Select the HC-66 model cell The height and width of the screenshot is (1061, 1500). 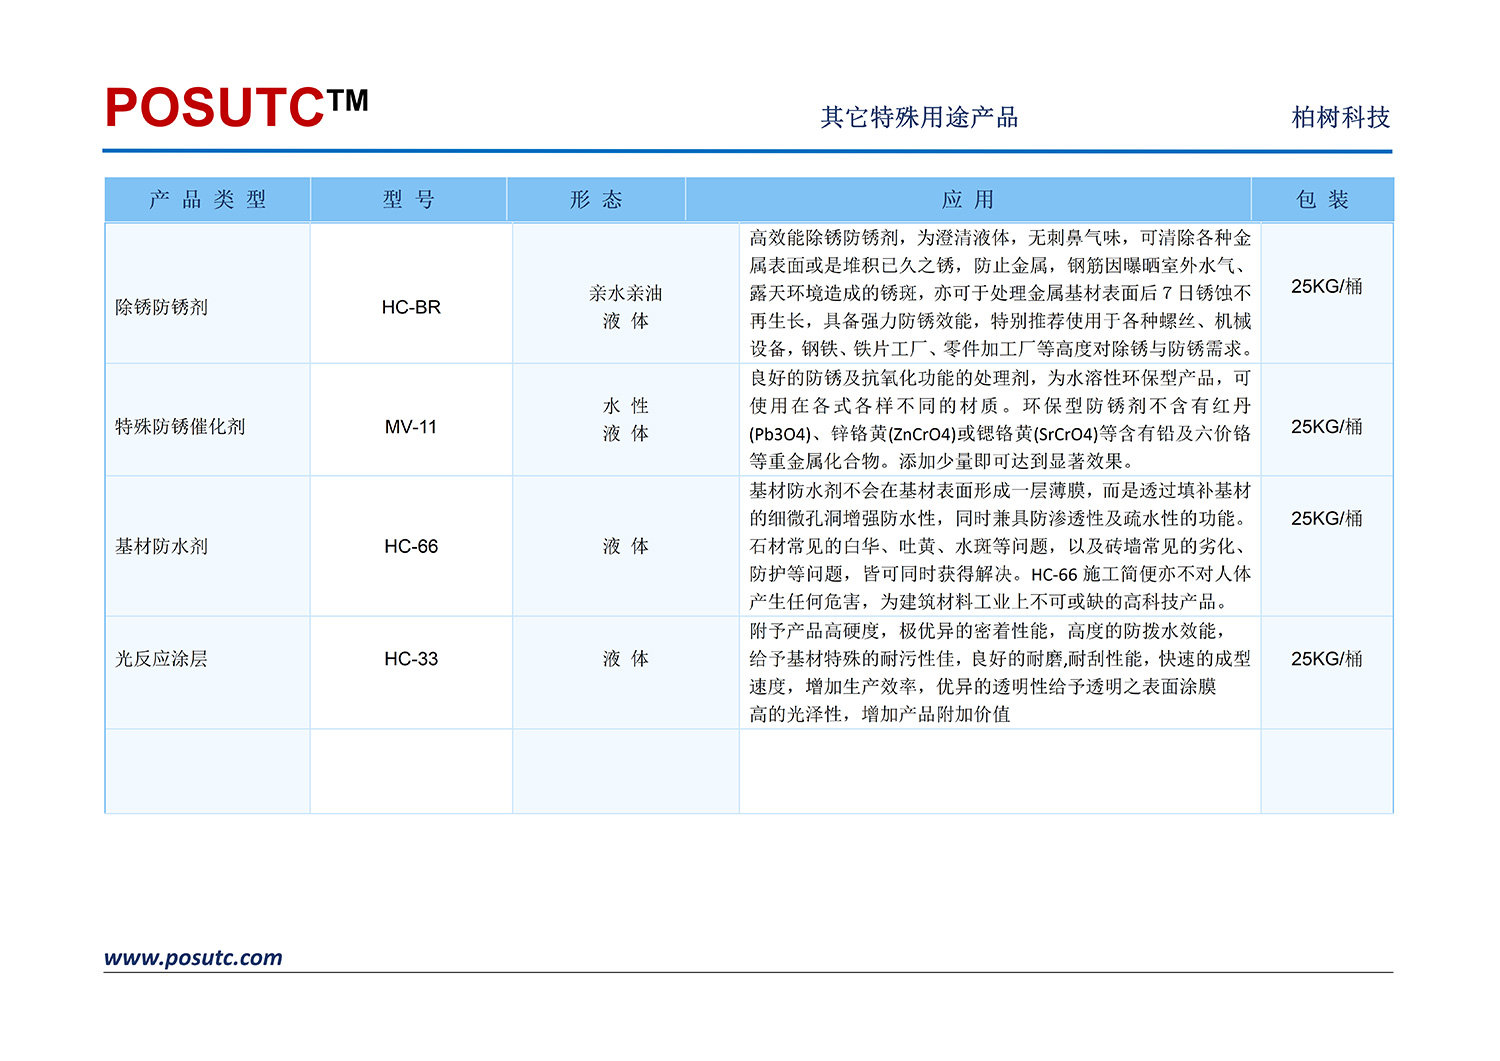click(x=411, y=546)
